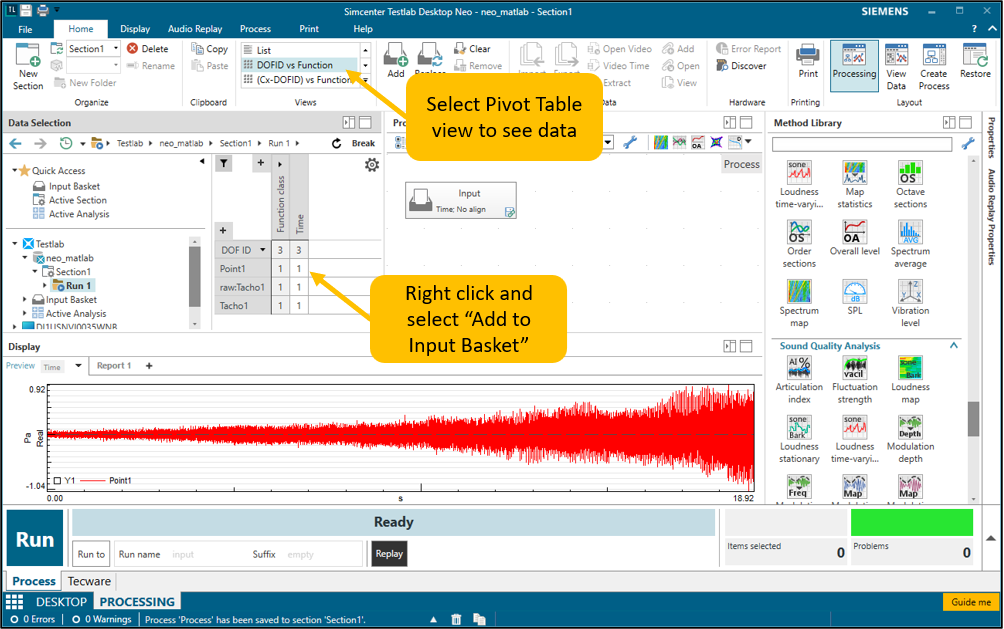The image size is (1004, 629).
Task: Restore the default layout
Action: pos(975,61)
